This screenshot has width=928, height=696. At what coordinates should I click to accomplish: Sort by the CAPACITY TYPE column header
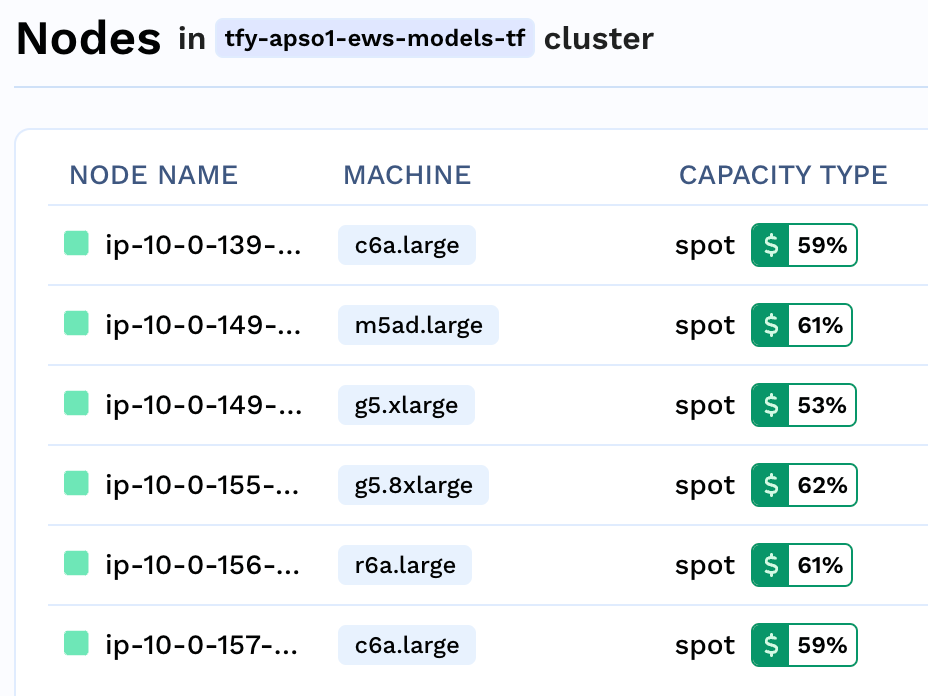[x=783, y=176]
